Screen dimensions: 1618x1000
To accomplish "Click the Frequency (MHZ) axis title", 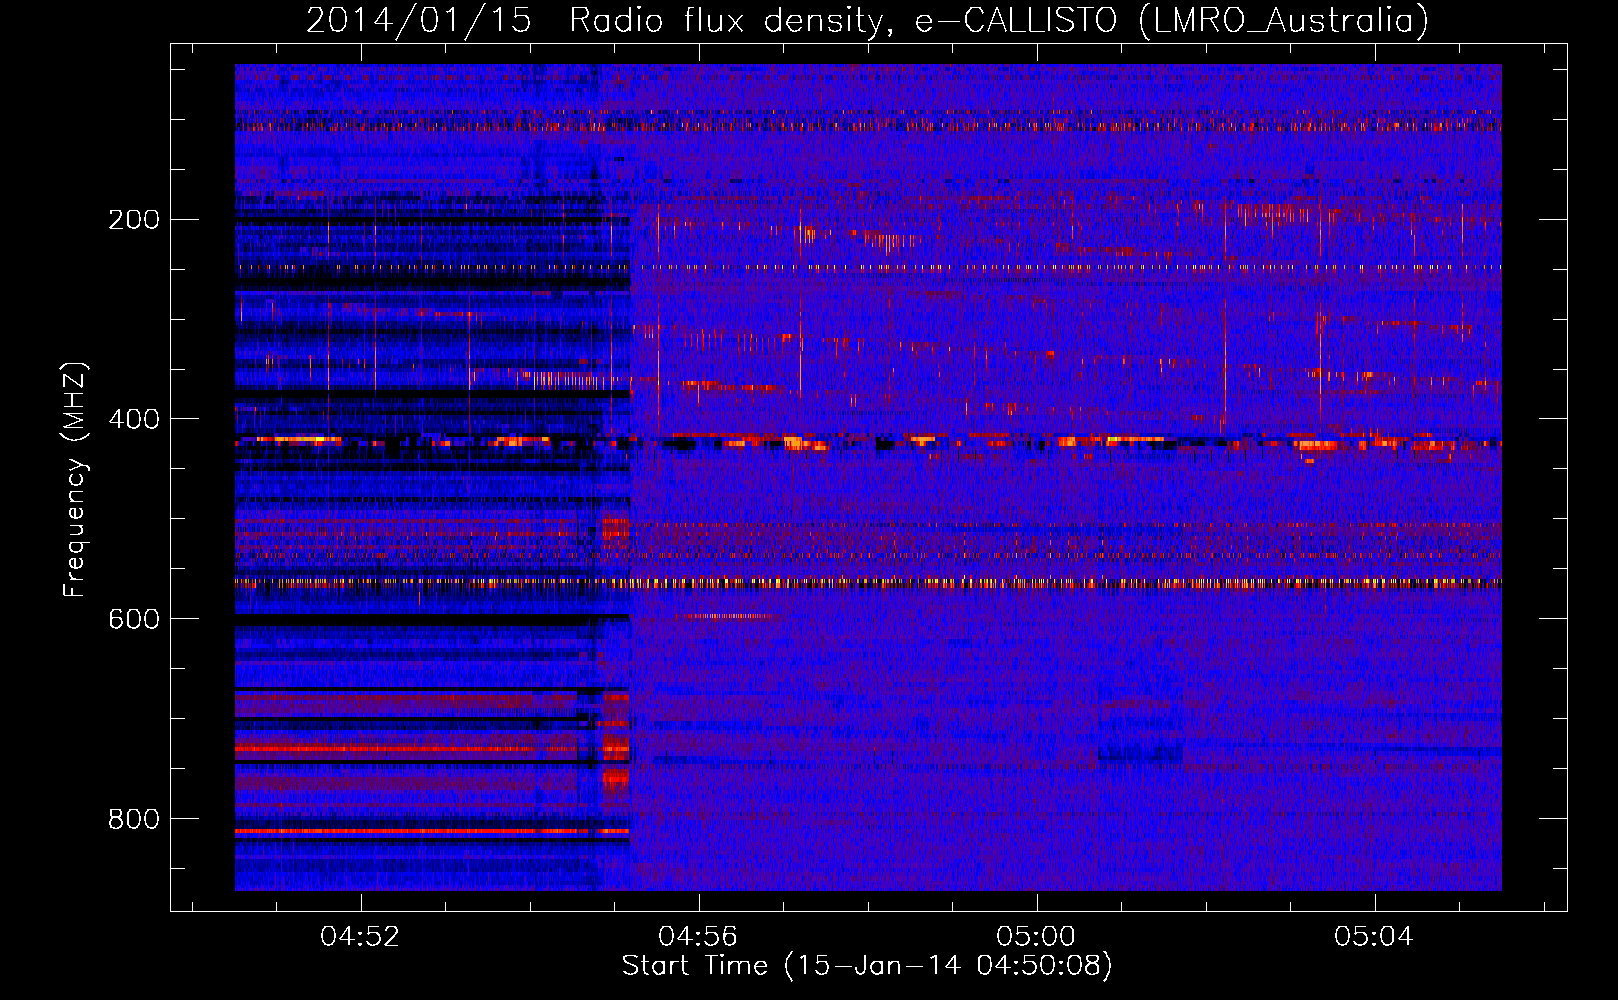I will (75, 480).
